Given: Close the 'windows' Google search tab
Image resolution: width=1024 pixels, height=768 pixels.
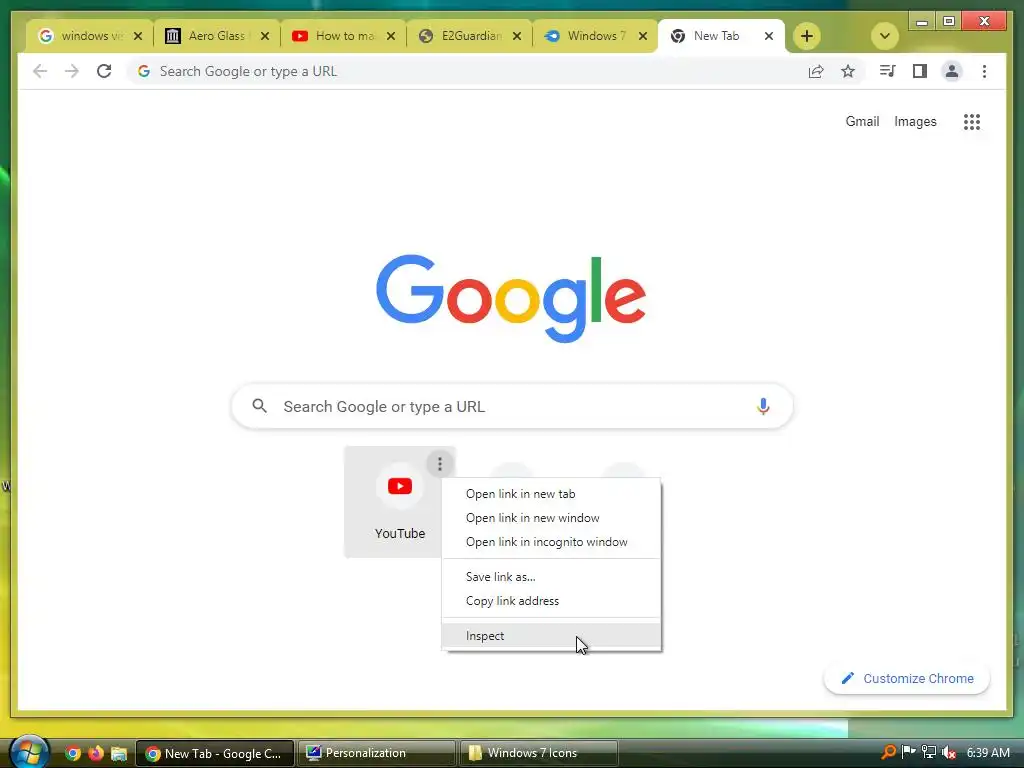Looking at the screenshot, I should point(138,36).
